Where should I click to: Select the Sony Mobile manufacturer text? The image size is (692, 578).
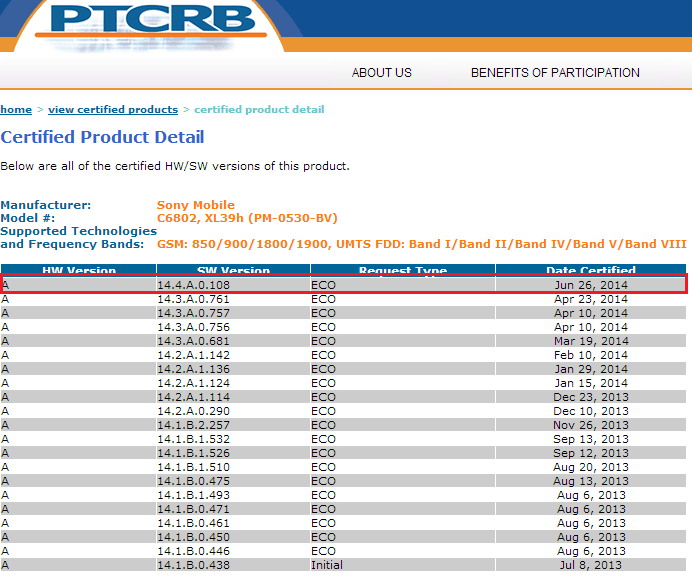click(196, 205)
